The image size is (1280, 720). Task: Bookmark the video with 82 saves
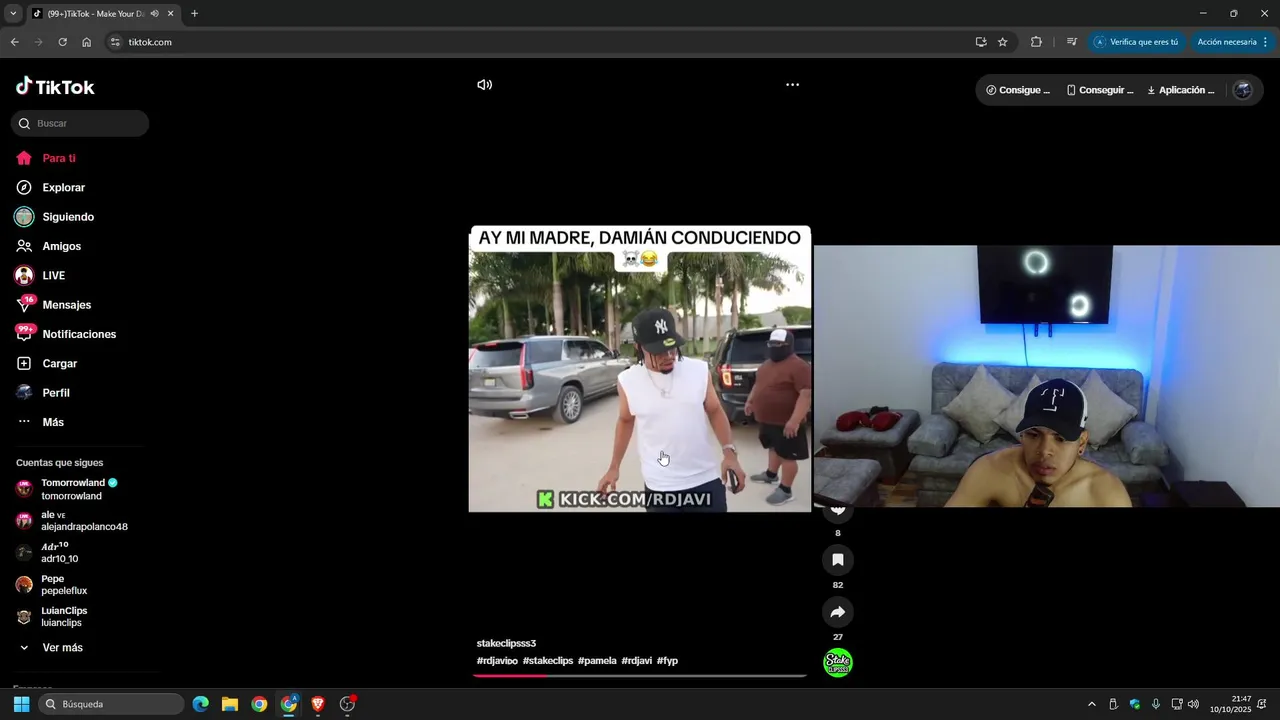838,559
